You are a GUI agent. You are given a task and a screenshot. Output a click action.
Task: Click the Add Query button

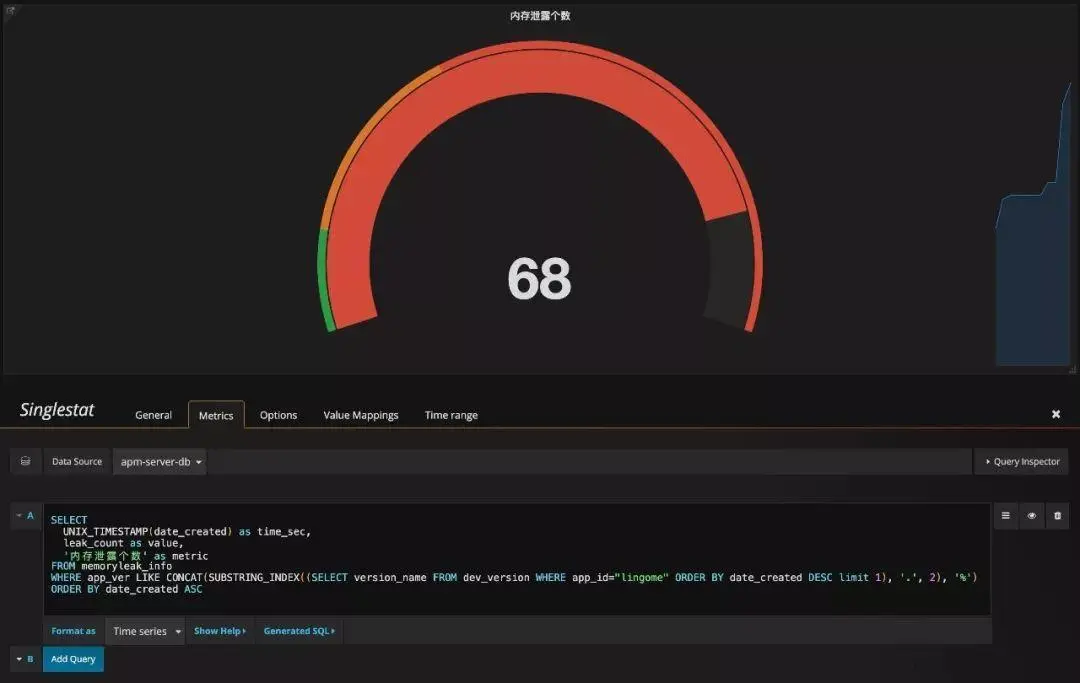[73, 659]
